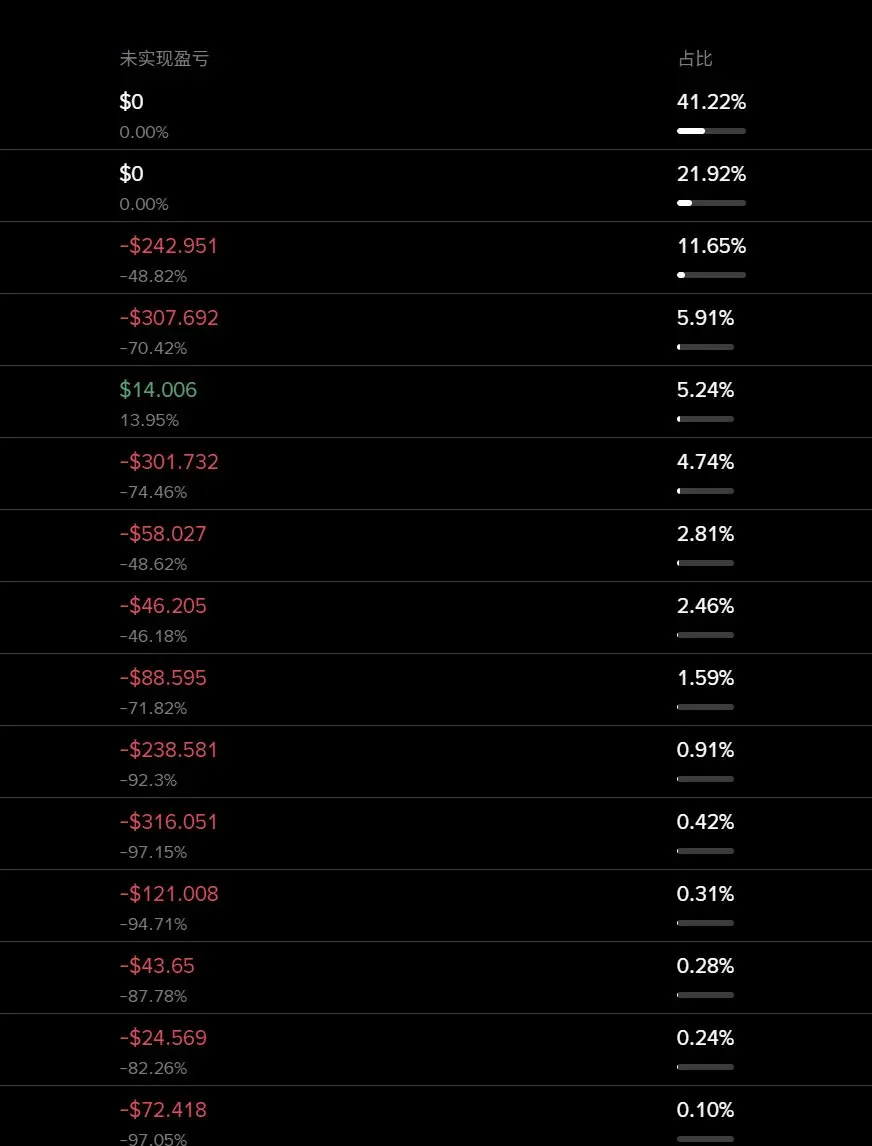Select the -$121.008 loss value

pyautogui.click(x=168, y=894)
